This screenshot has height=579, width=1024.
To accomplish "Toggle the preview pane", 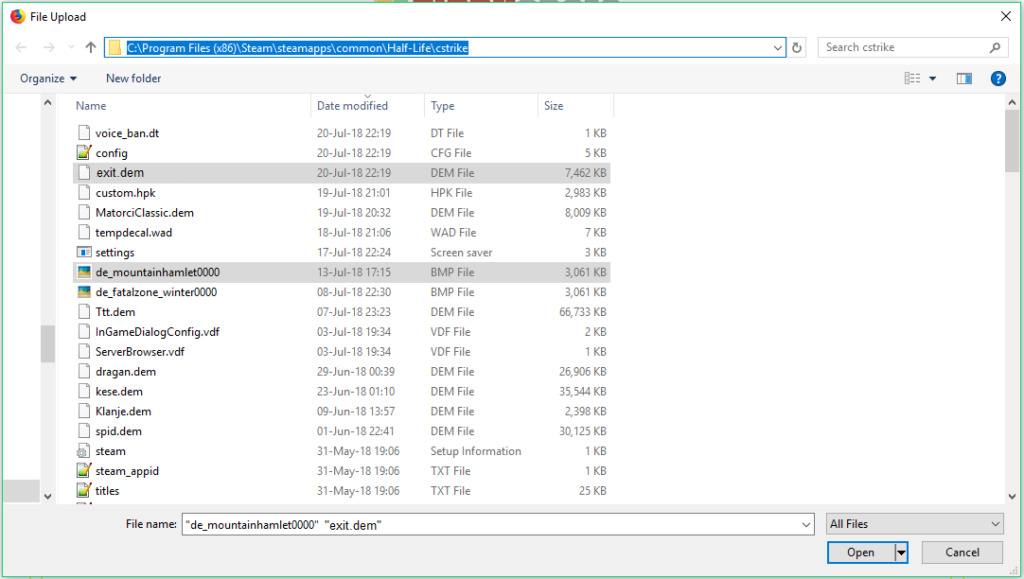I will coord(964,78).
